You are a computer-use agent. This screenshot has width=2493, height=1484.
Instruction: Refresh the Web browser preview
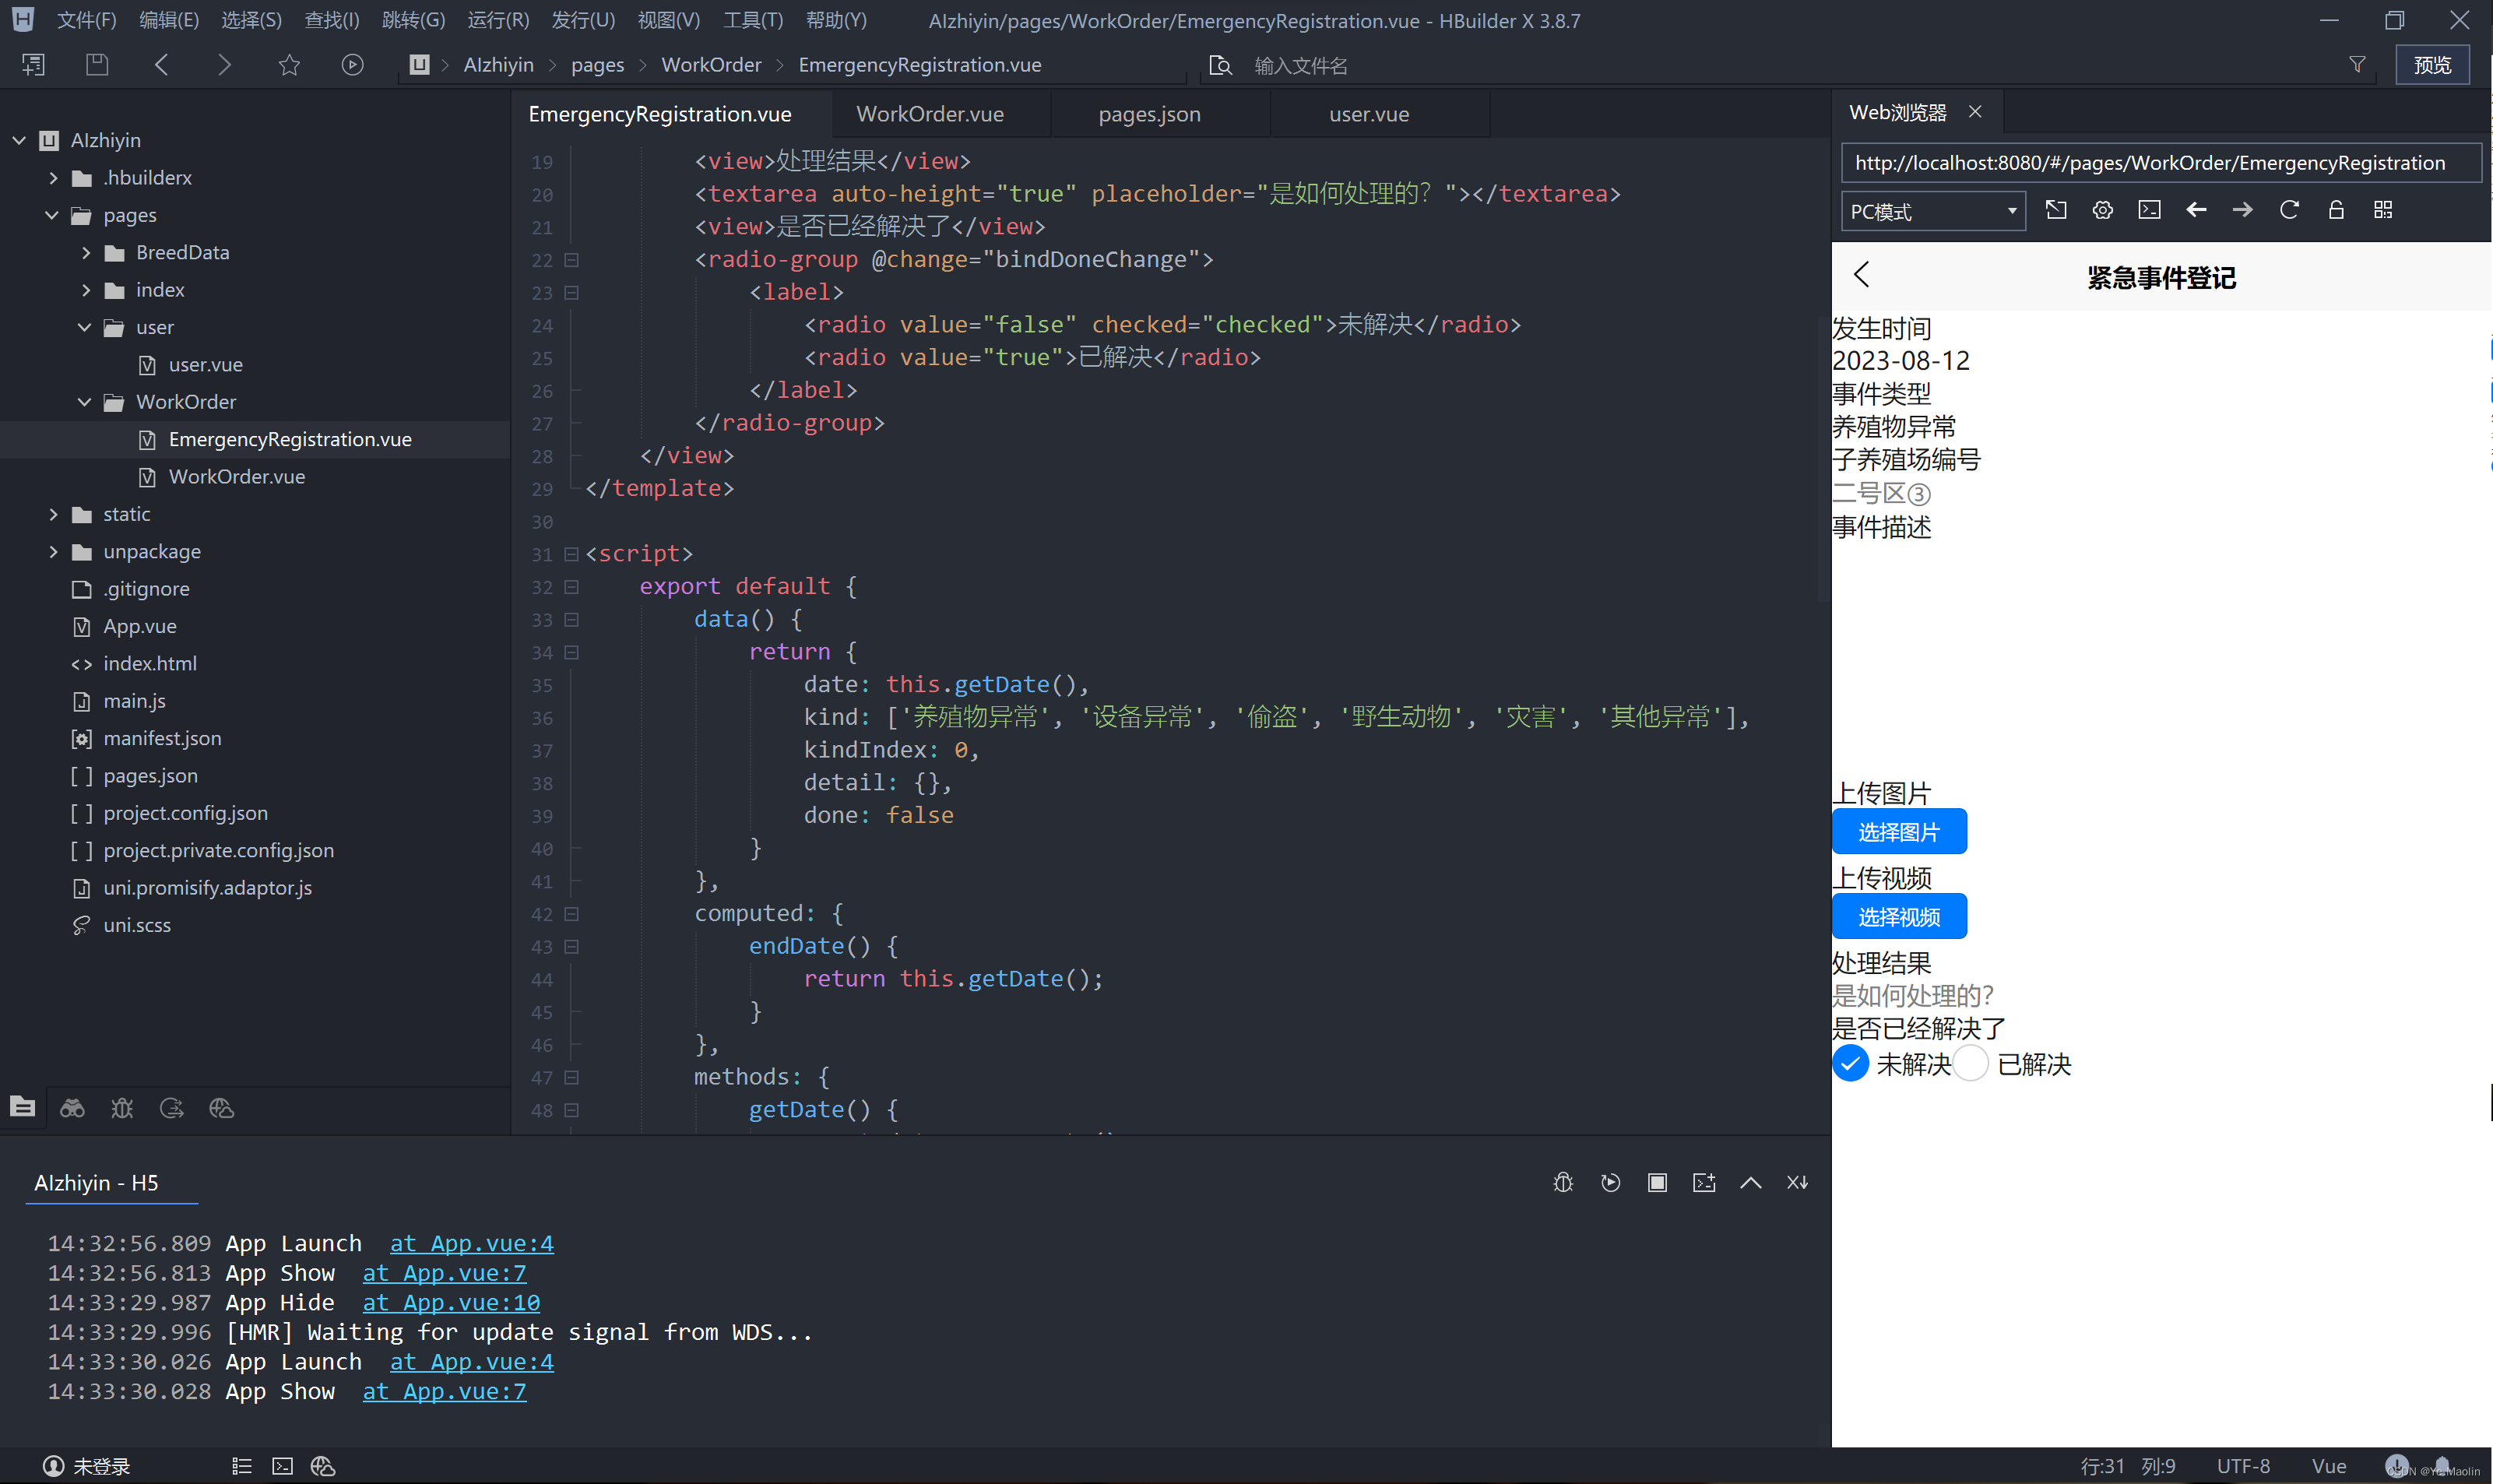[2289, 210]
